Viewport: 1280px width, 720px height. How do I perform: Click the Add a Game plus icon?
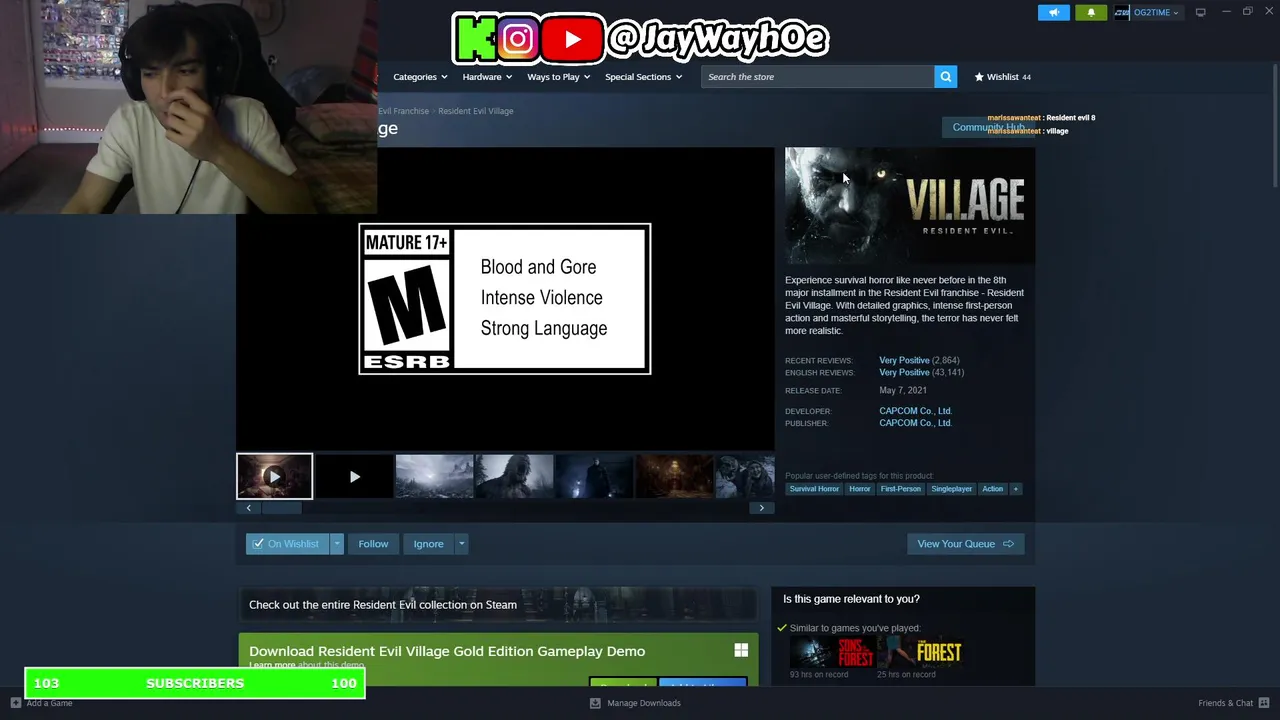click(x=15, y=703)
